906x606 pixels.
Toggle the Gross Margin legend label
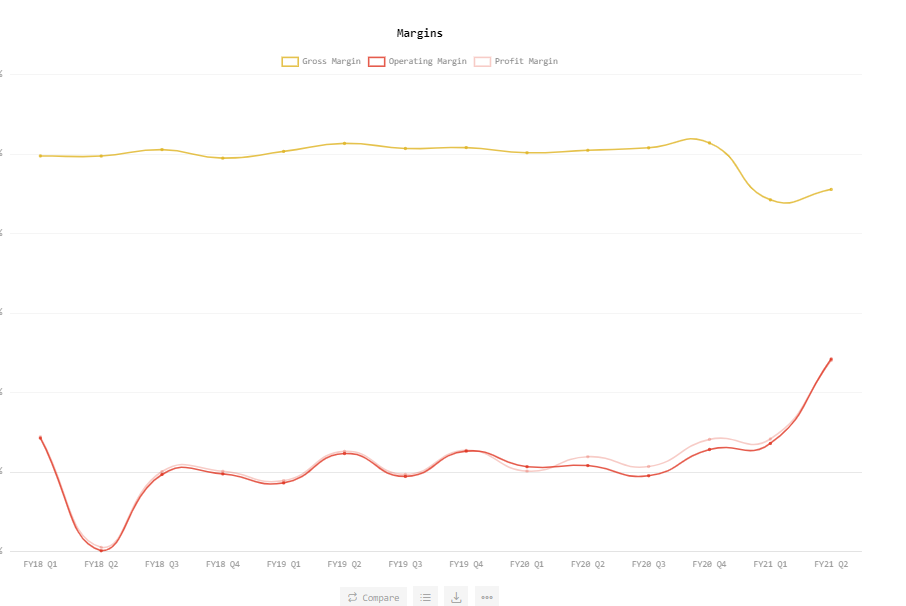[x=331, y=62]
